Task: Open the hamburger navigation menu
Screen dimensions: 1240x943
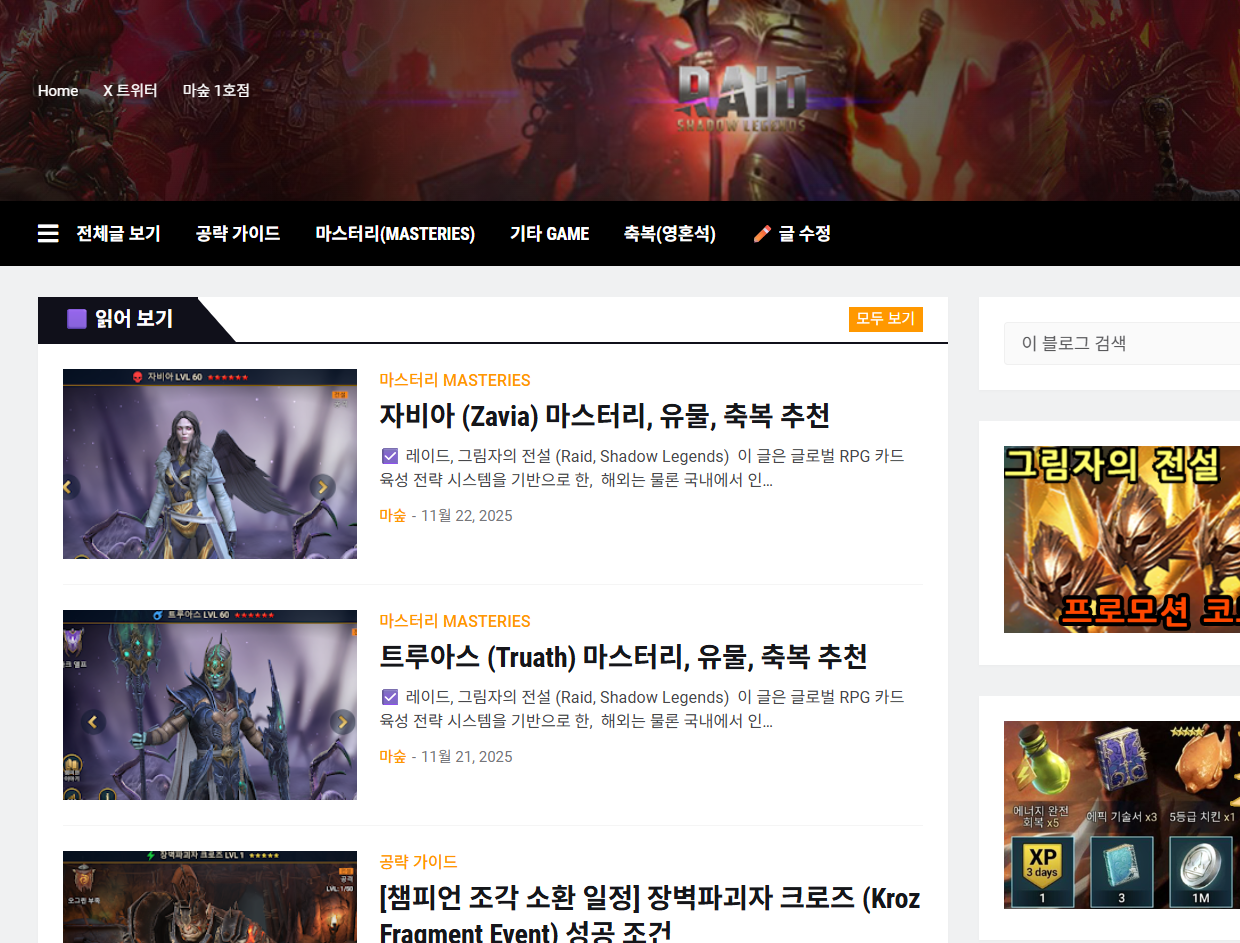Action: [47, 233]
